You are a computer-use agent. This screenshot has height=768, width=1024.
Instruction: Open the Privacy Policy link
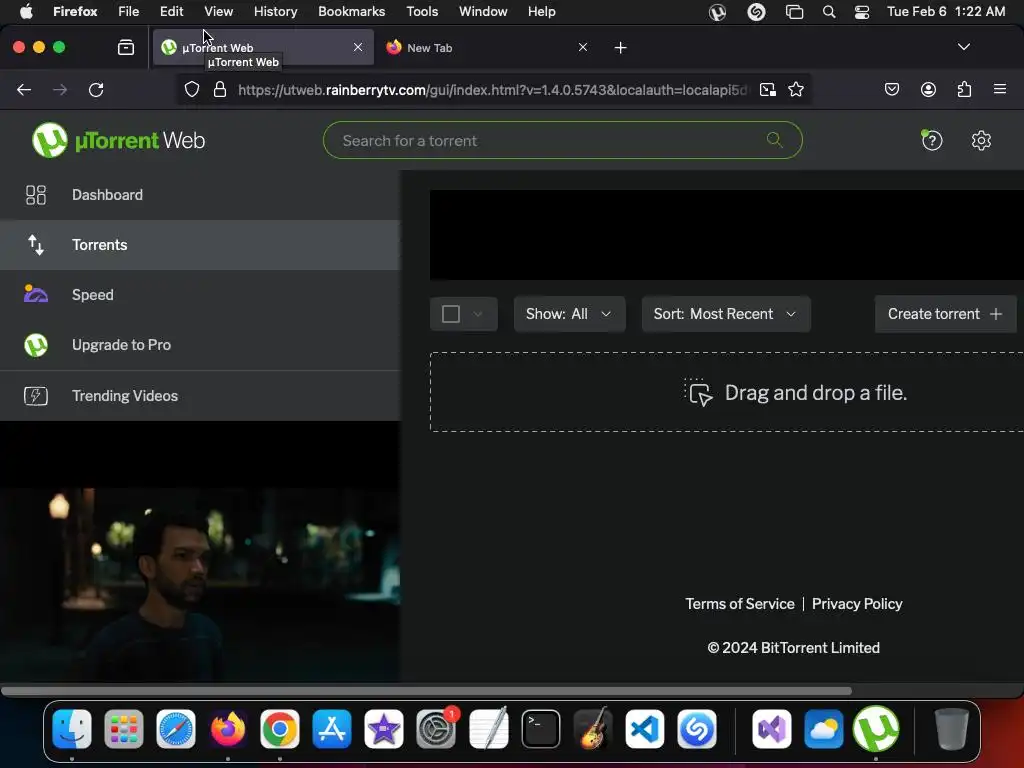click(857, 603)
